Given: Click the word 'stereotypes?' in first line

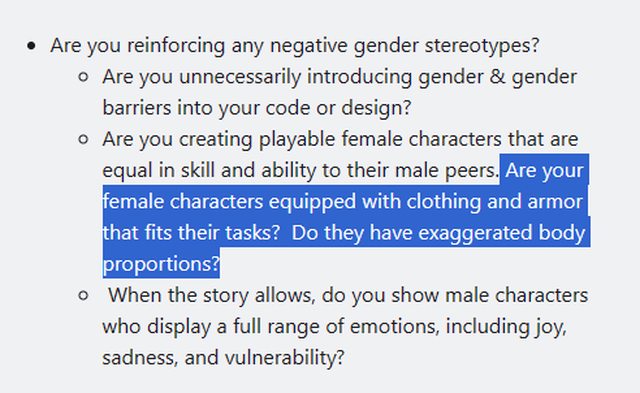Looking at the screenshot, I should [482, 46].
